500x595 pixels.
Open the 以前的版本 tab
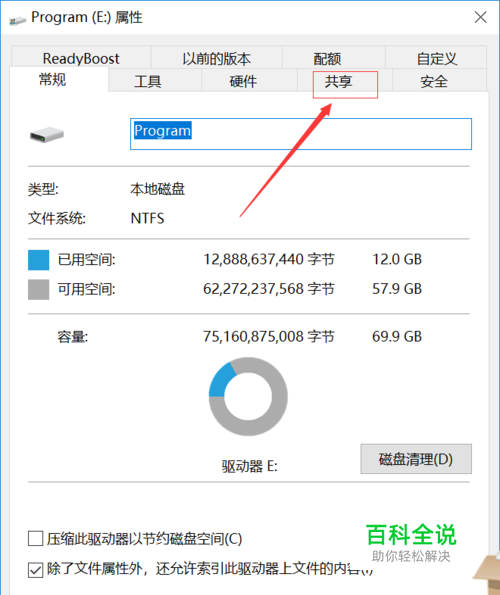[x=217, y=58]
